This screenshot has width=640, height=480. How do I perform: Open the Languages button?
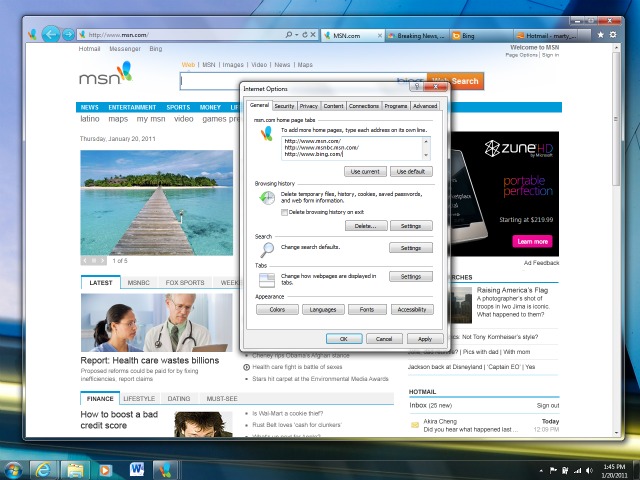pyautogui.click(x=323, y=309)
